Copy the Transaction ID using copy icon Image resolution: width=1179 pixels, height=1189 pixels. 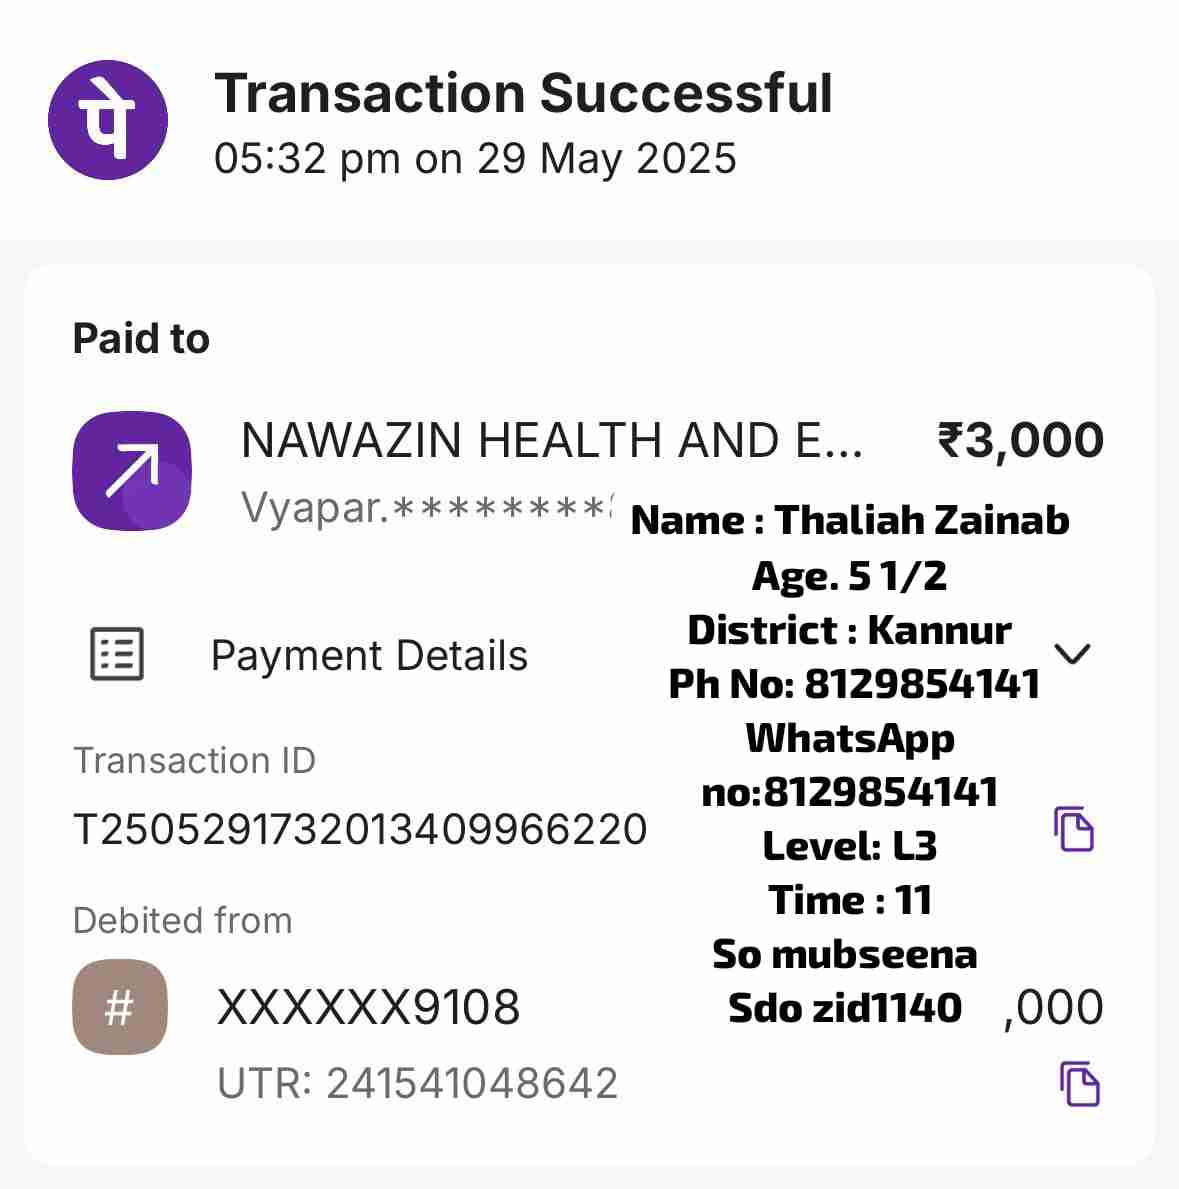coord(1074,829)
